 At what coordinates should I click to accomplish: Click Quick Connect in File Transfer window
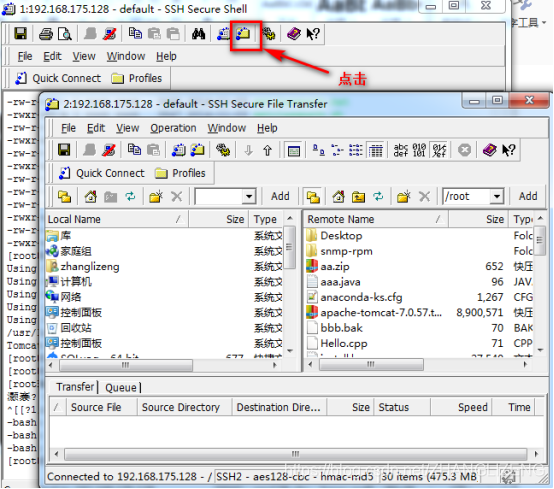pyautogui.click(x=102, y=173)
